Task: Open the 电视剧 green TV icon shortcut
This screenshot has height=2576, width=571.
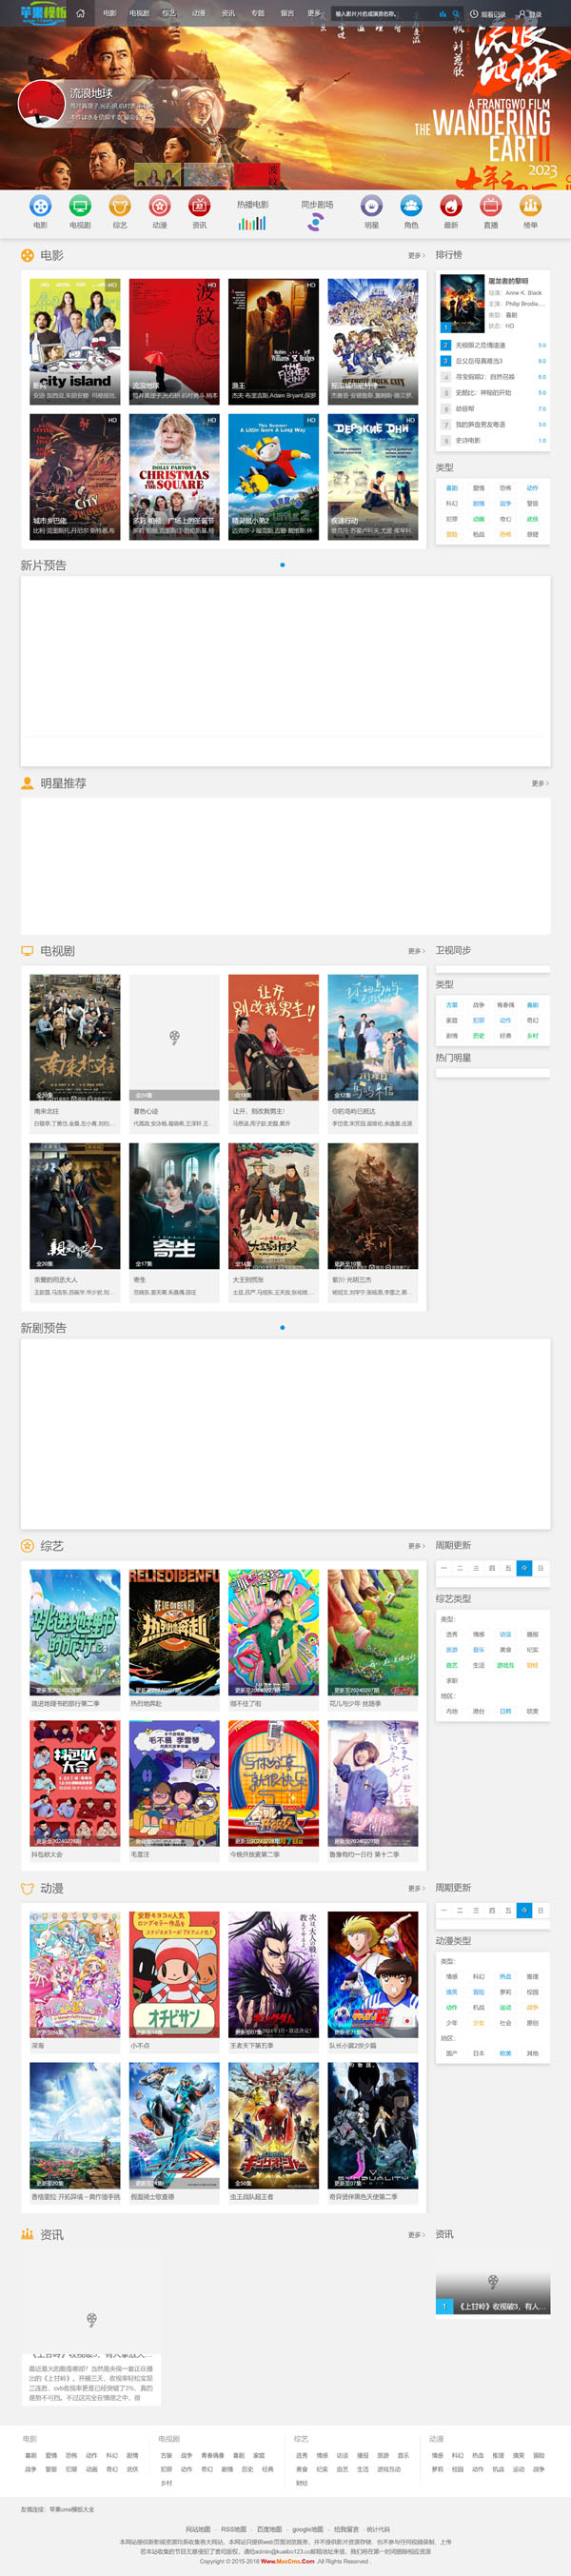Action: pos(80,206)
